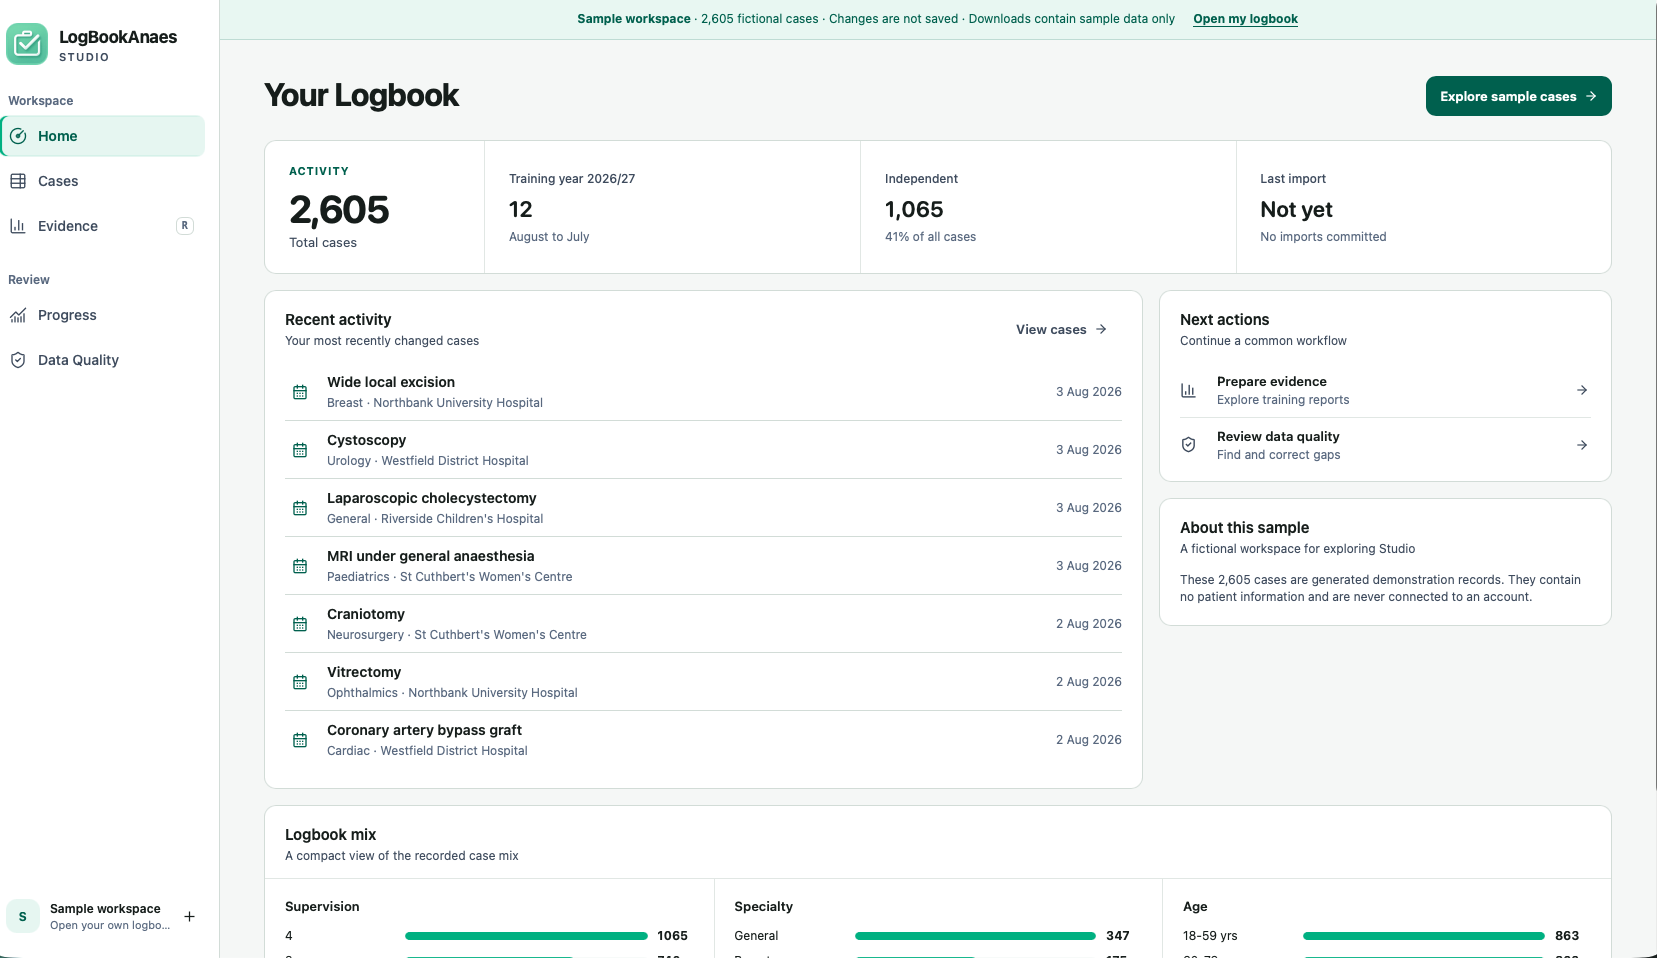
Task: Click calendar icon for Laparoscopic cholecystectomy
Action: (x=300, y=508)
